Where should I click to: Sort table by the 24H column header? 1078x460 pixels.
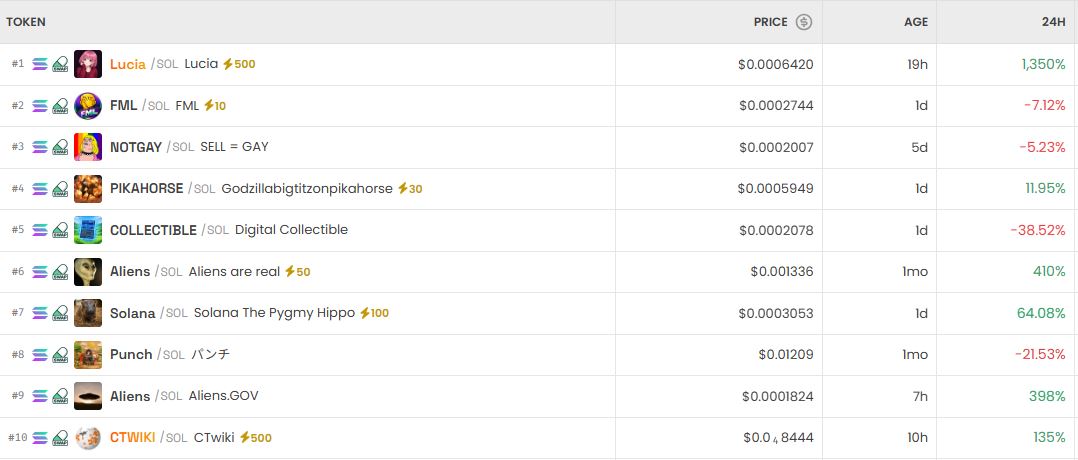(x=1052, y=22)
